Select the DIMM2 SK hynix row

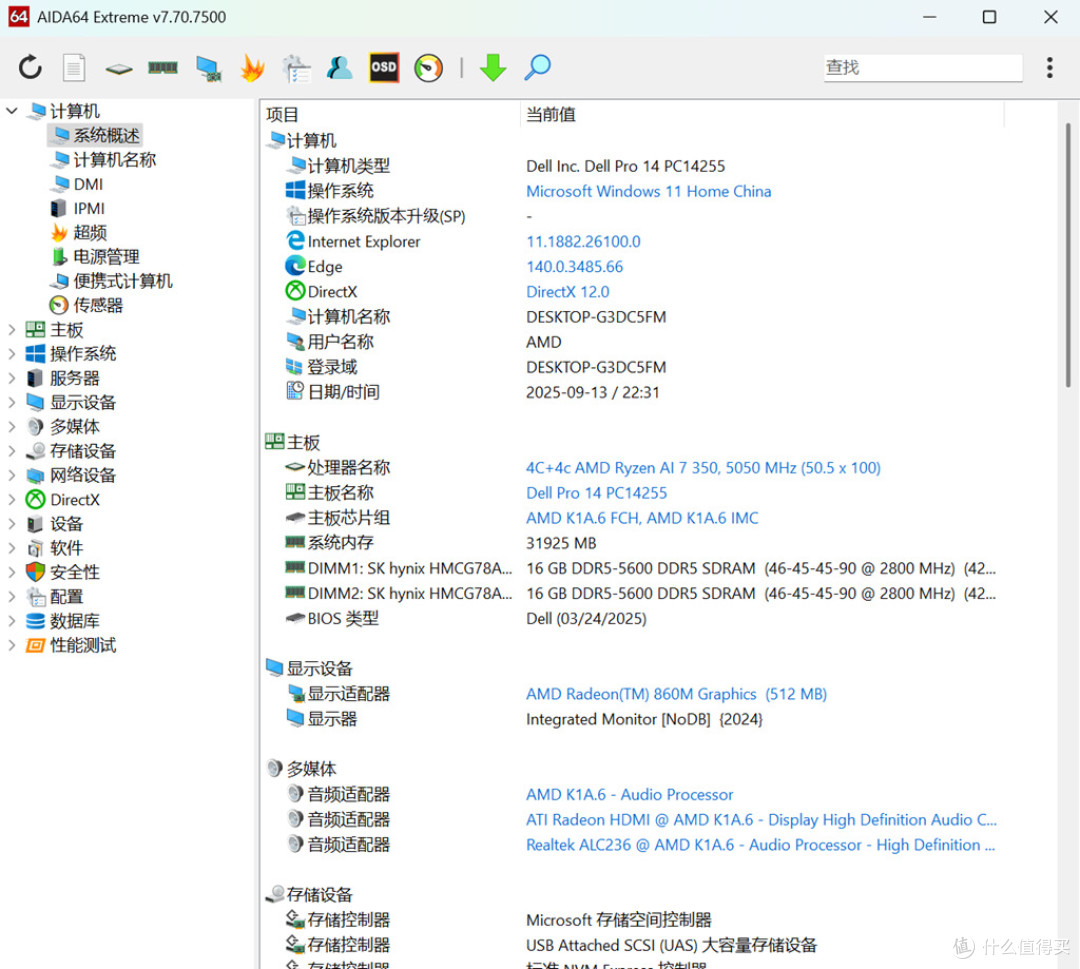(x=630, y=593)
